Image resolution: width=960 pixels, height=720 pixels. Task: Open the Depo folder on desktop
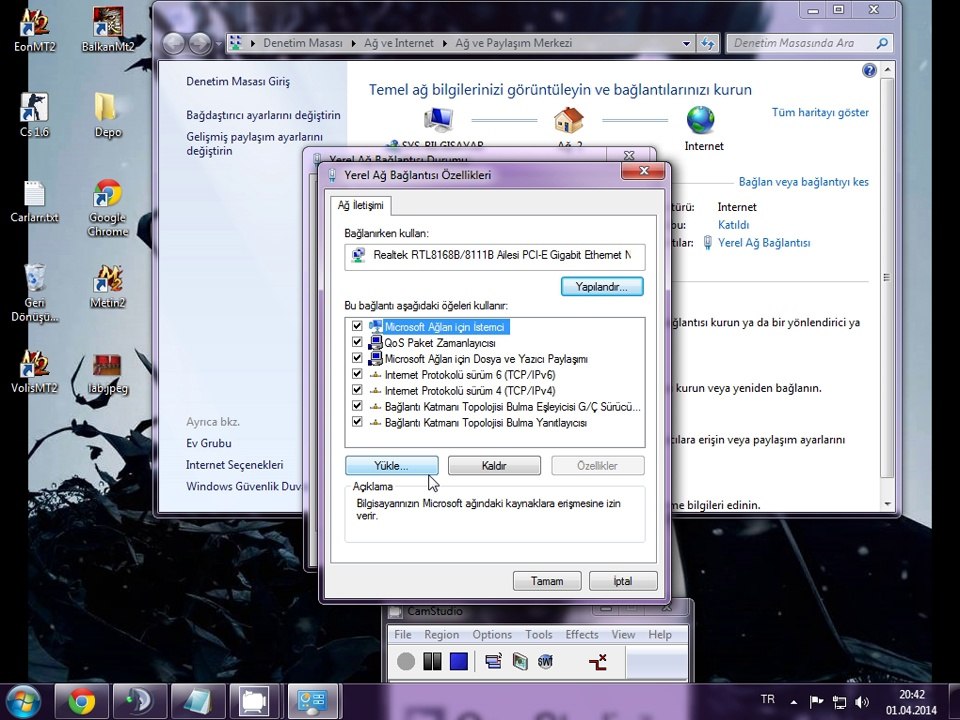pos(108,114)
